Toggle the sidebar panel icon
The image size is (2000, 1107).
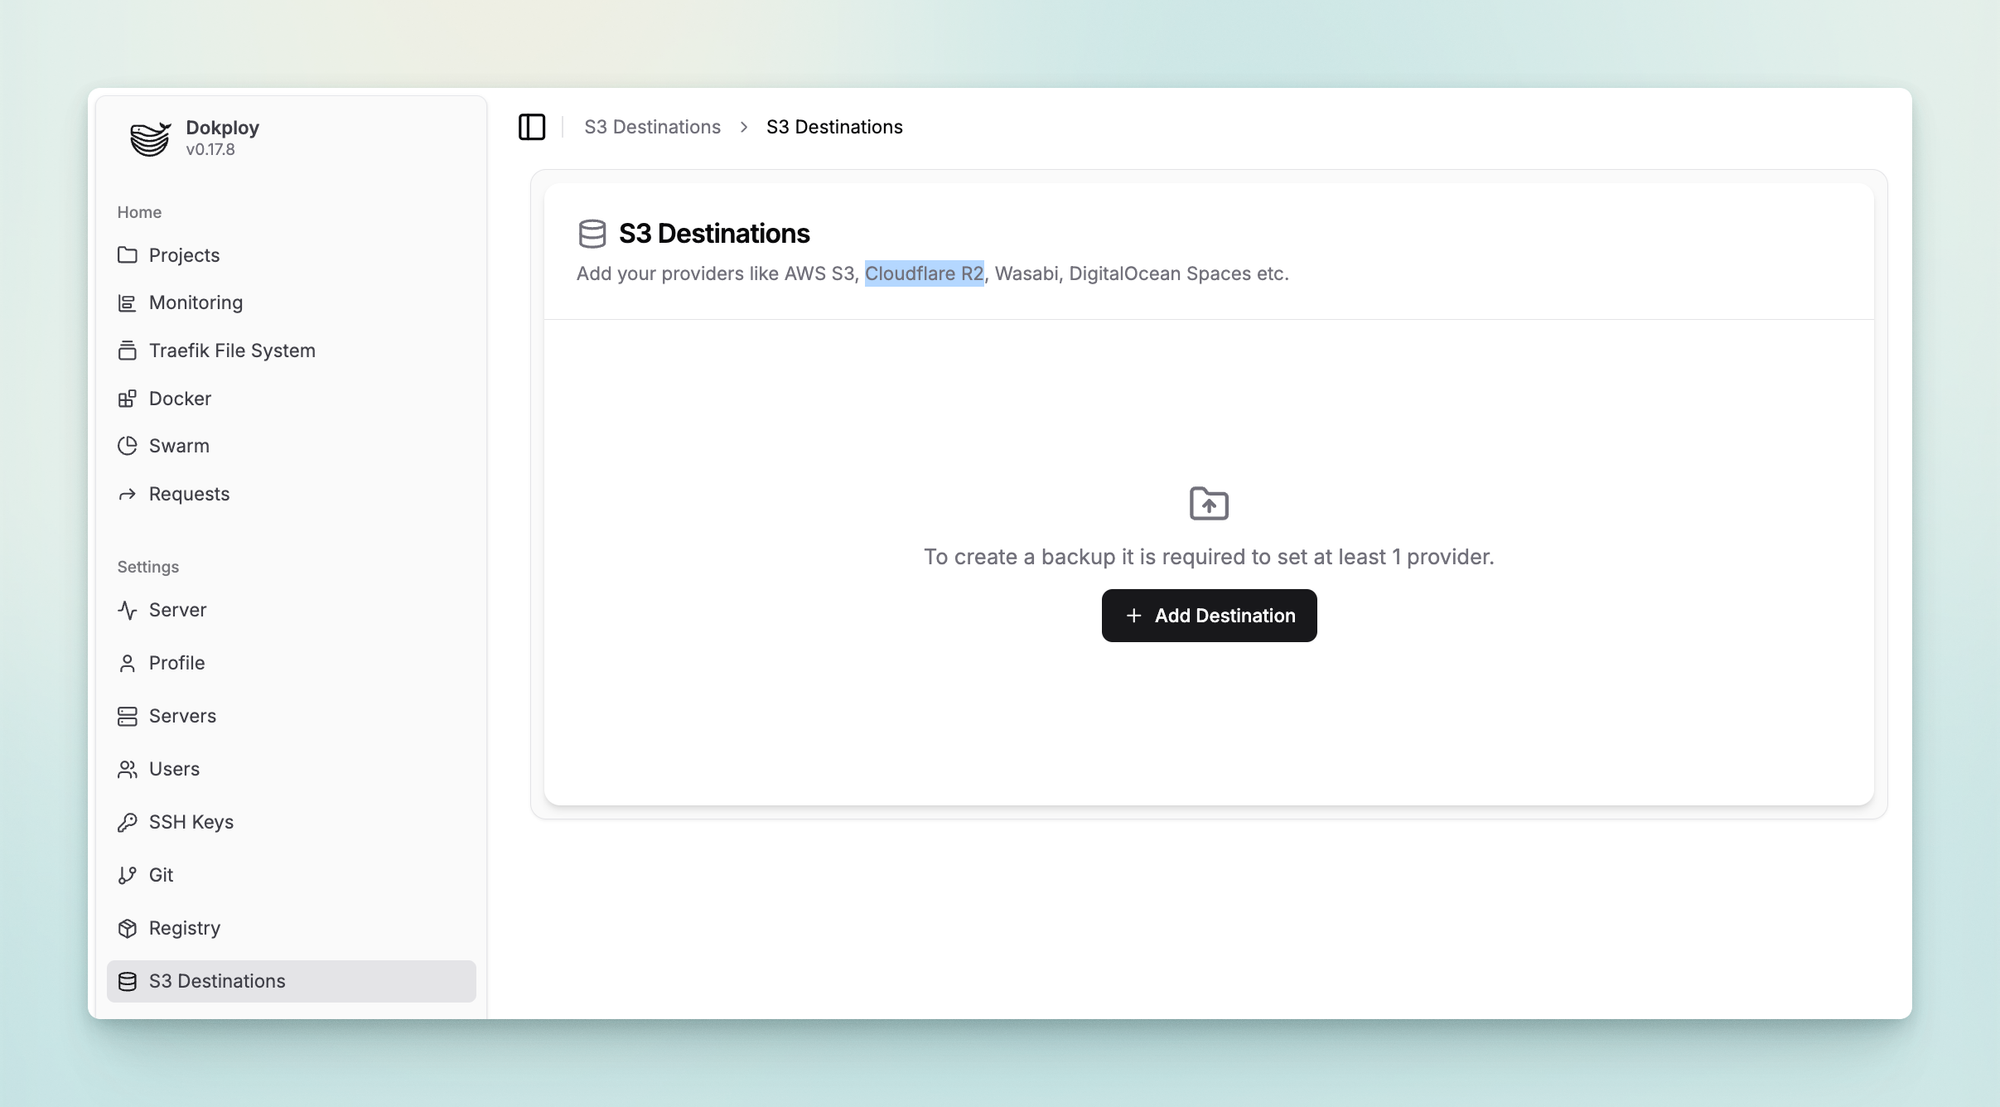532,127
